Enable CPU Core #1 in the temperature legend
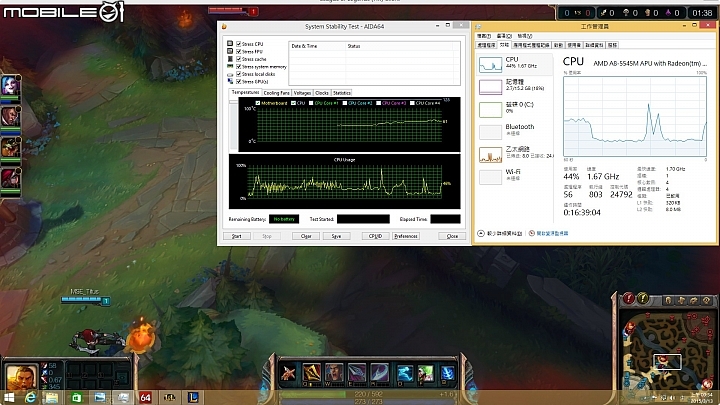 311,103
